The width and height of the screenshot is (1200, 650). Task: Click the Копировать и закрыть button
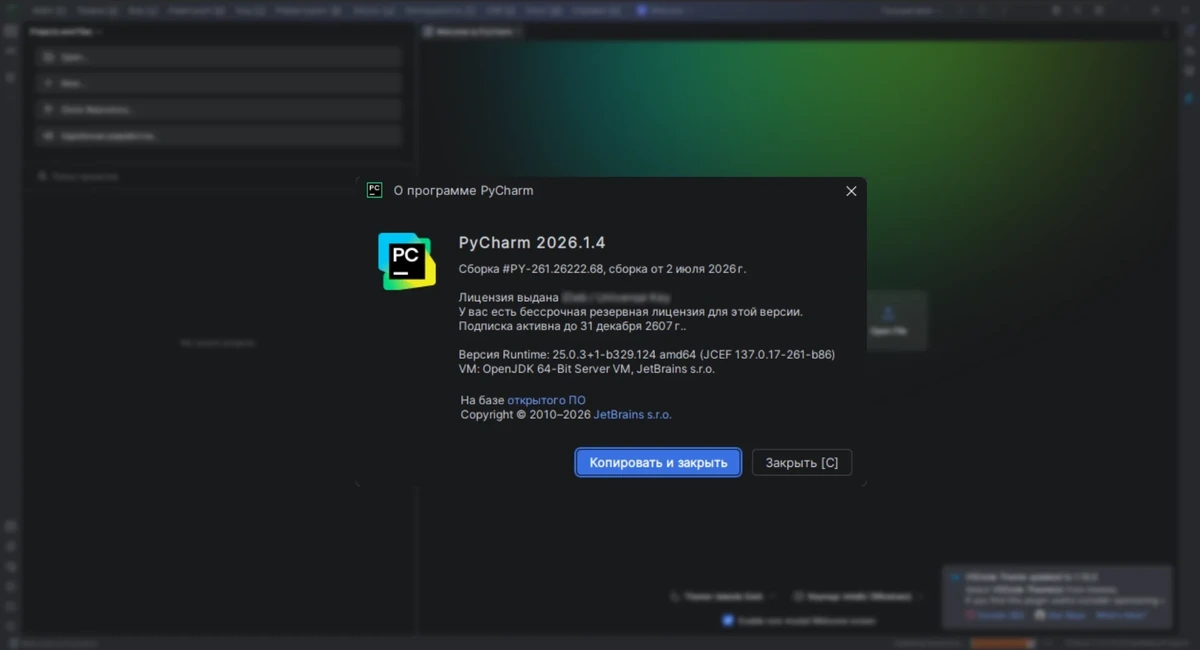point(658,462)
